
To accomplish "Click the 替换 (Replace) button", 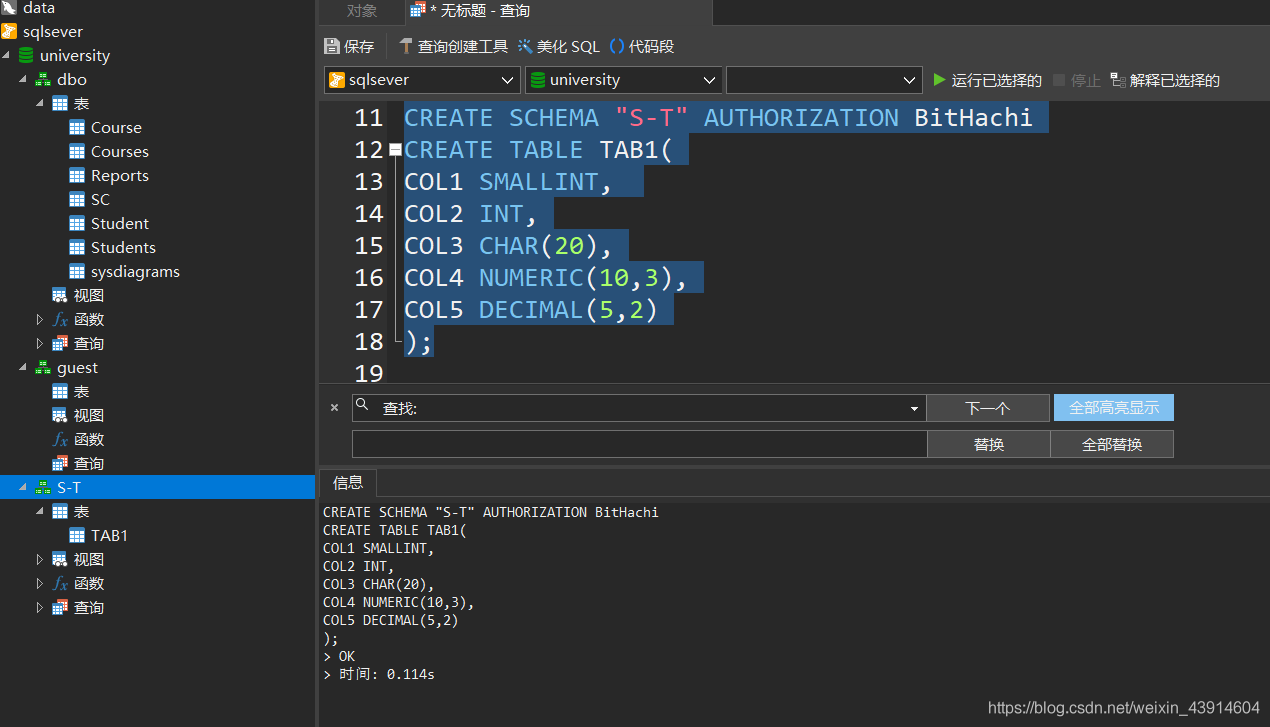I will (989, 444).
